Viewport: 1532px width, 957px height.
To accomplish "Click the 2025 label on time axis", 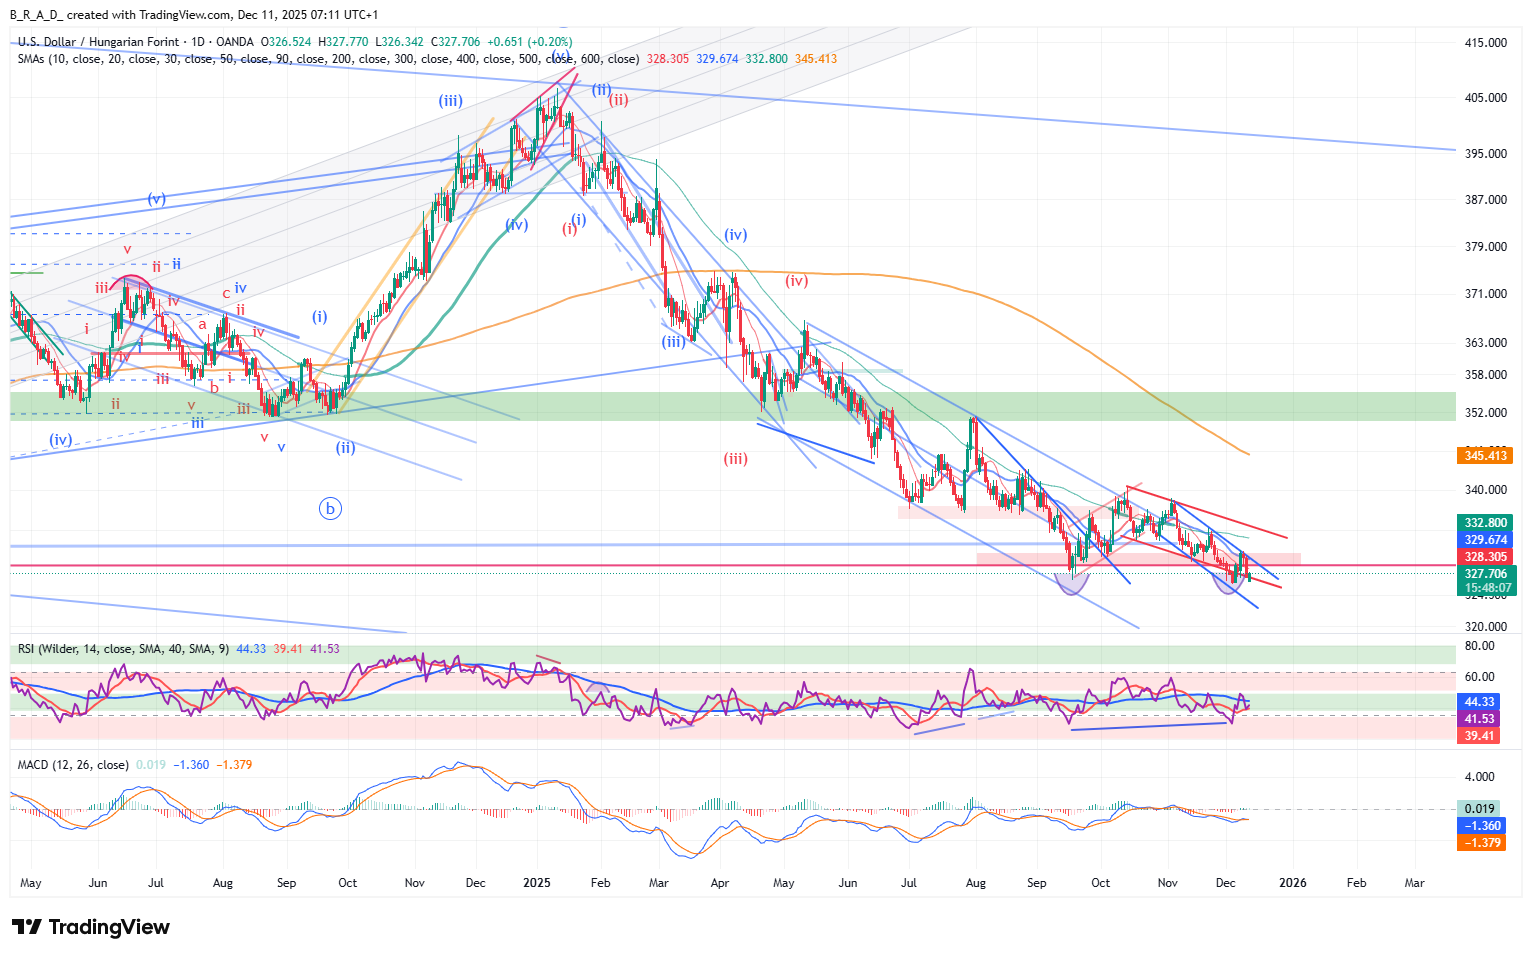I will [537, 883].
